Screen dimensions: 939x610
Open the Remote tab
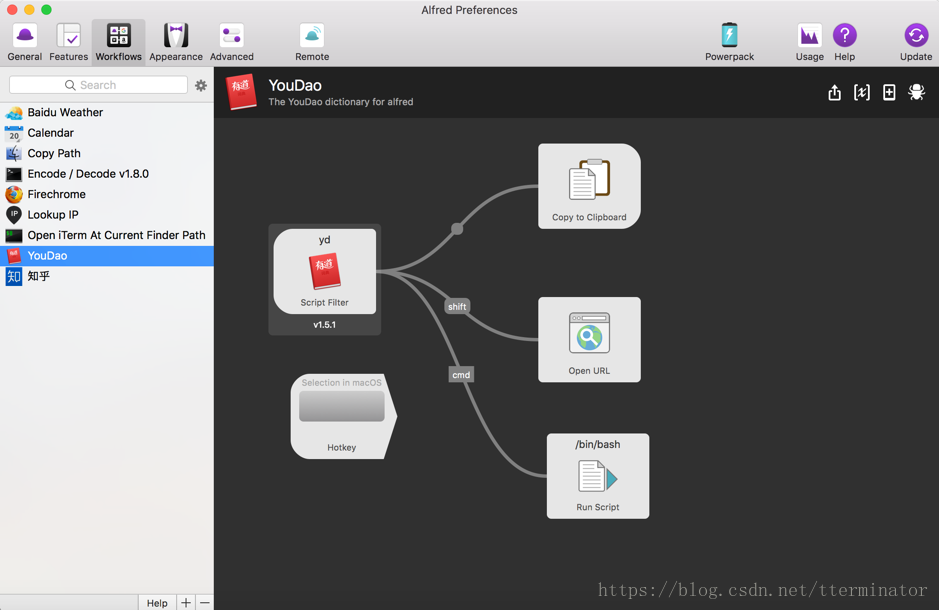click(312, 42)
